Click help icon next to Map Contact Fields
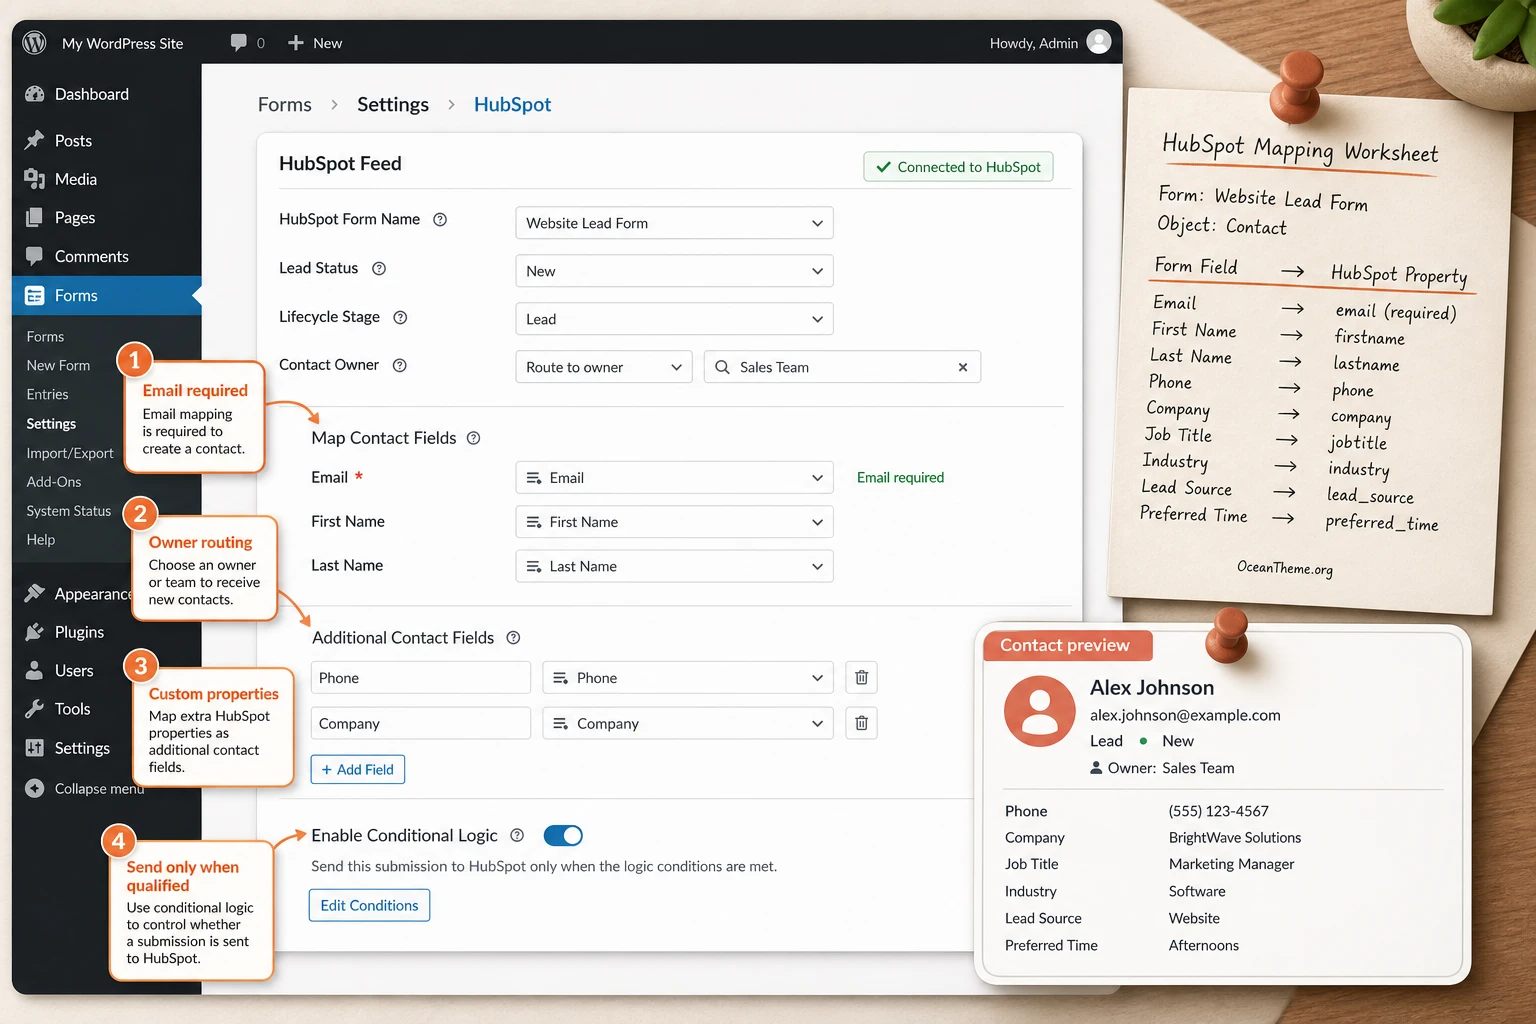This screenshot has height=1024, width=1536. 474,438
